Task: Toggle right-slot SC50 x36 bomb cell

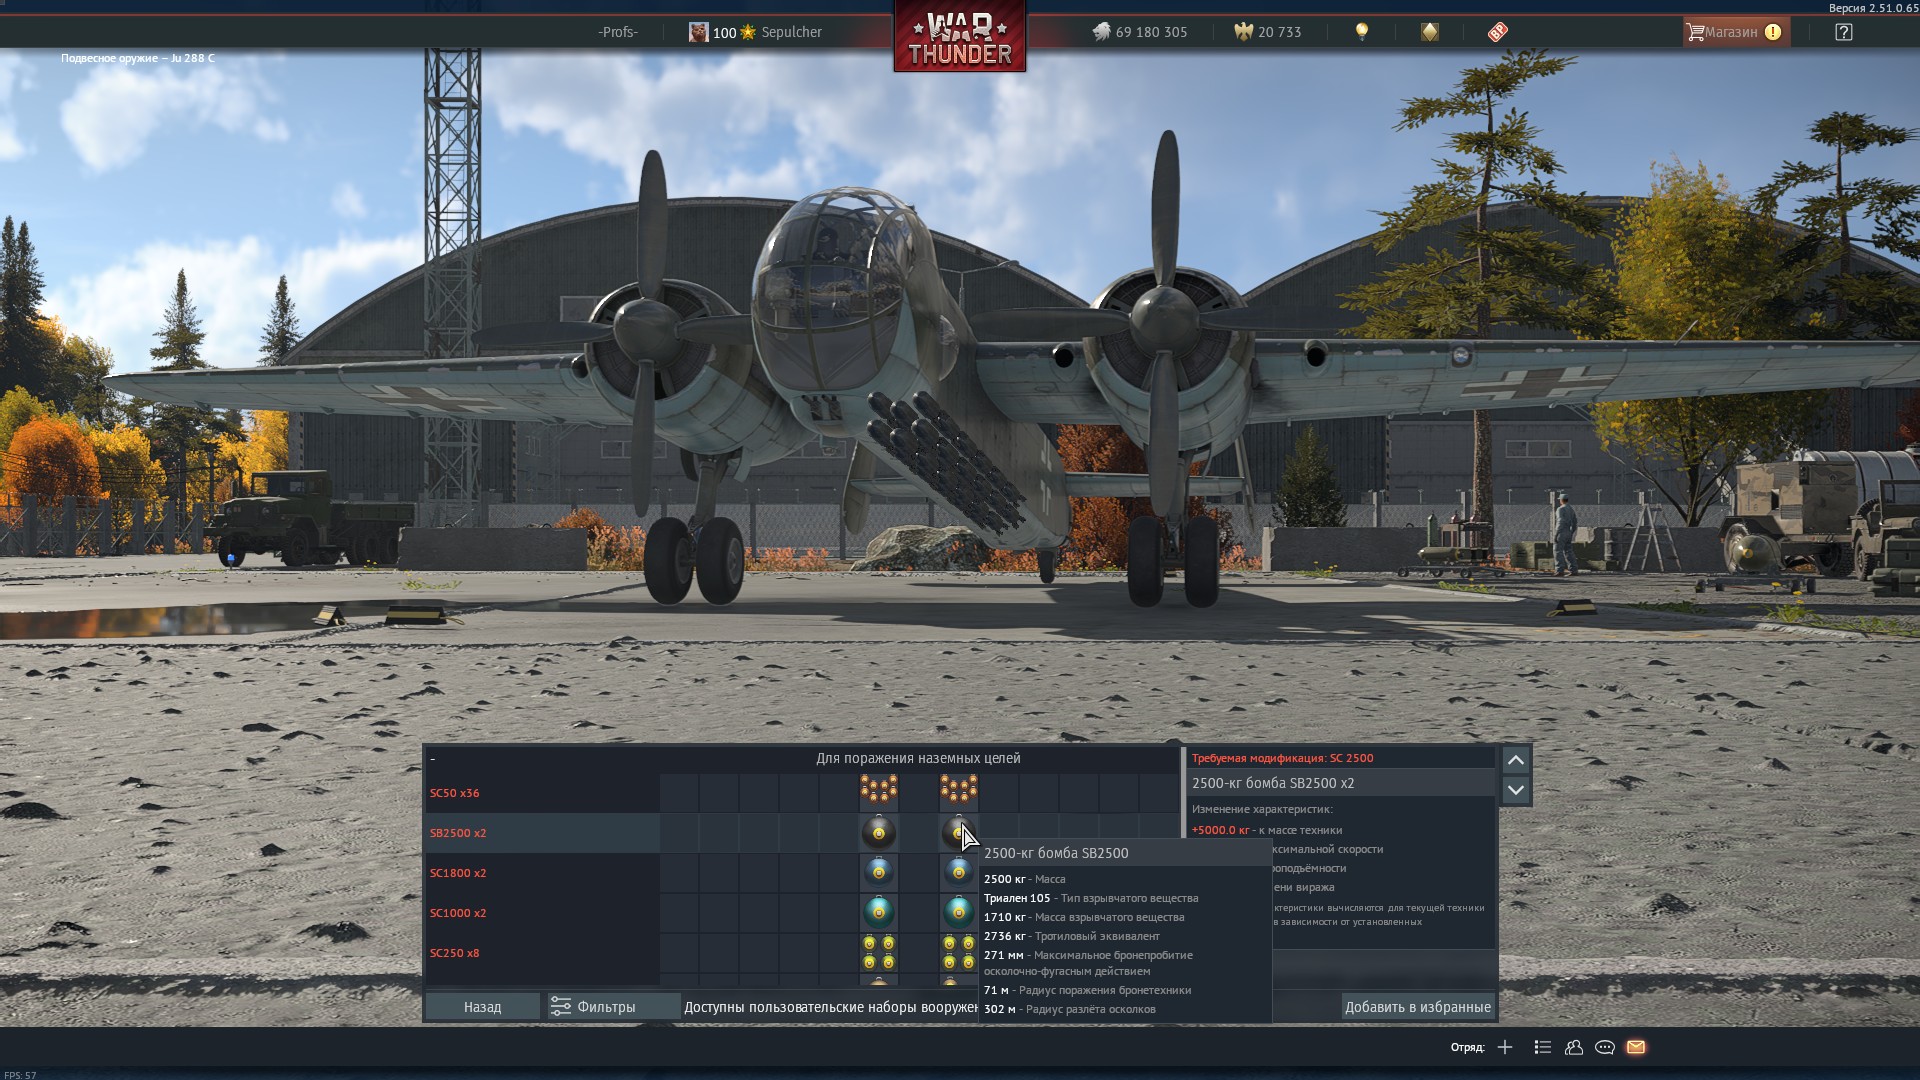Action: click(x=958, y=792)
